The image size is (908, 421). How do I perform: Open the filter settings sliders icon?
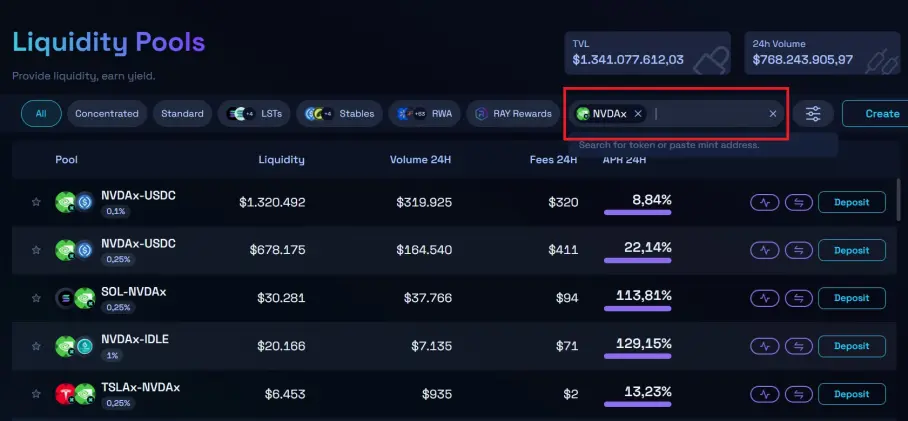813,114
